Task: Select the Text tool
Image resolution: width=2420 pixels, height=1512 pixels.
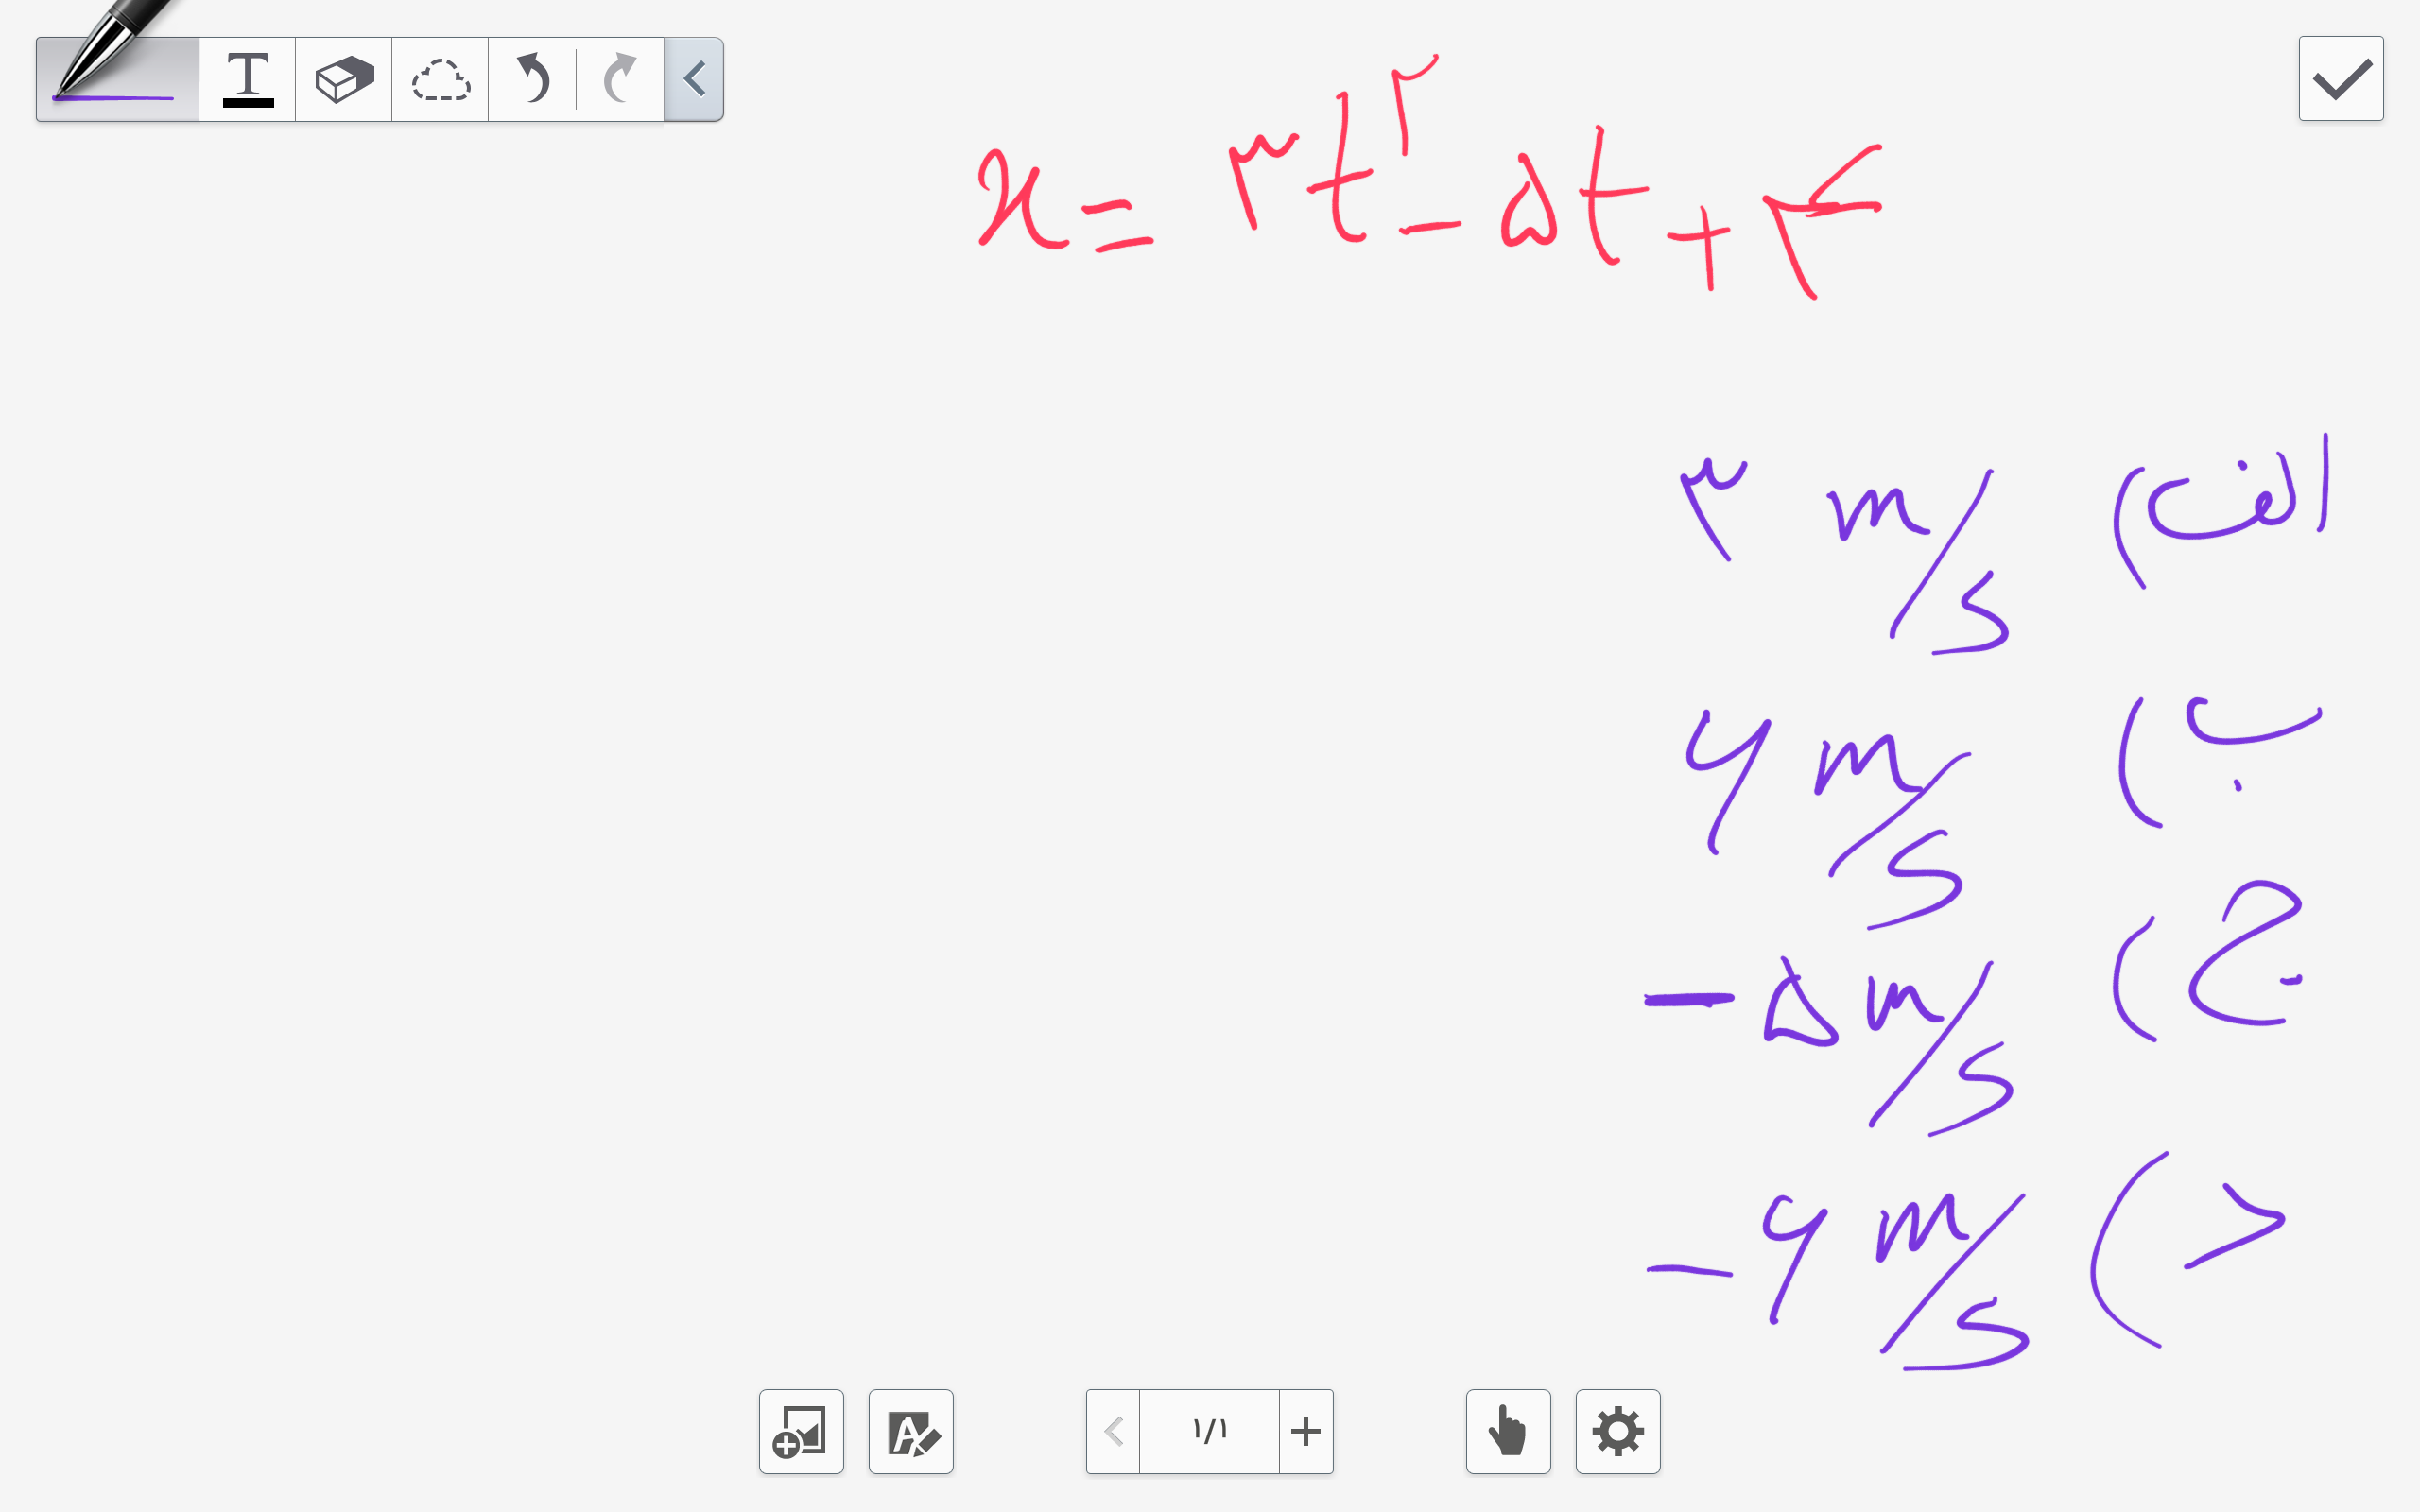Action: (247, 79)
